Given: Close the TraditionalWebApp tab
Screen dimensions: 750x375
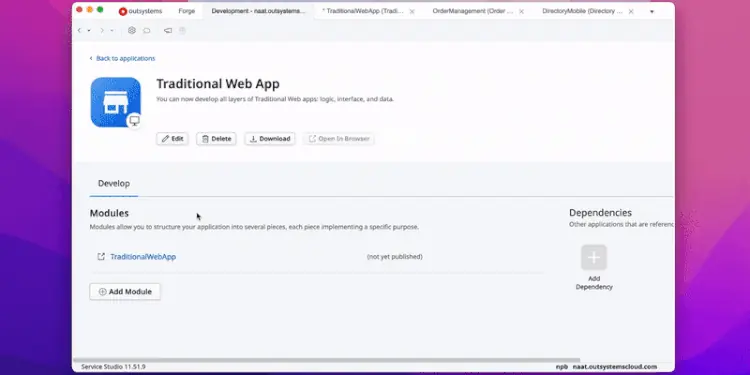Looking at the screenshot, I should (412, 11).
